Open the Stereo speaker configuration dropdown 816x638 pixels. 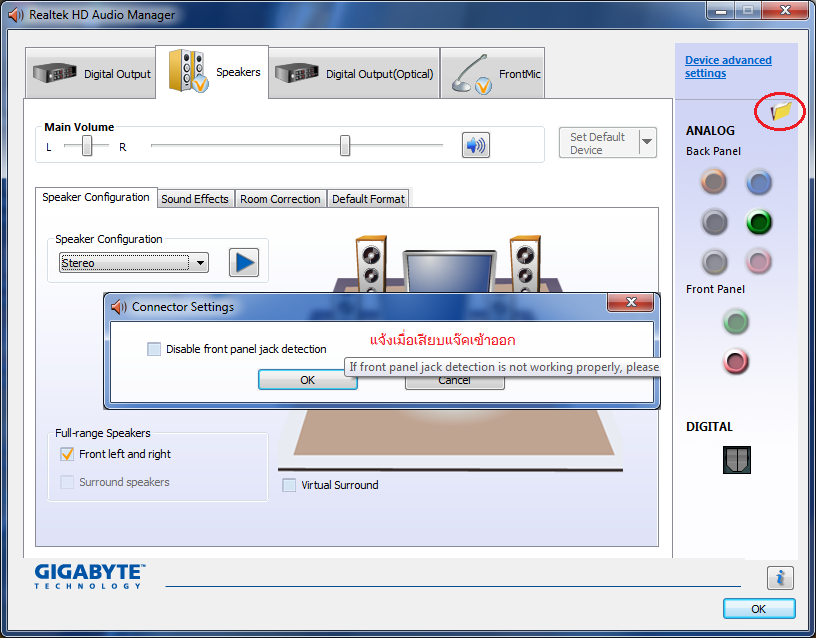click(134, 263)
